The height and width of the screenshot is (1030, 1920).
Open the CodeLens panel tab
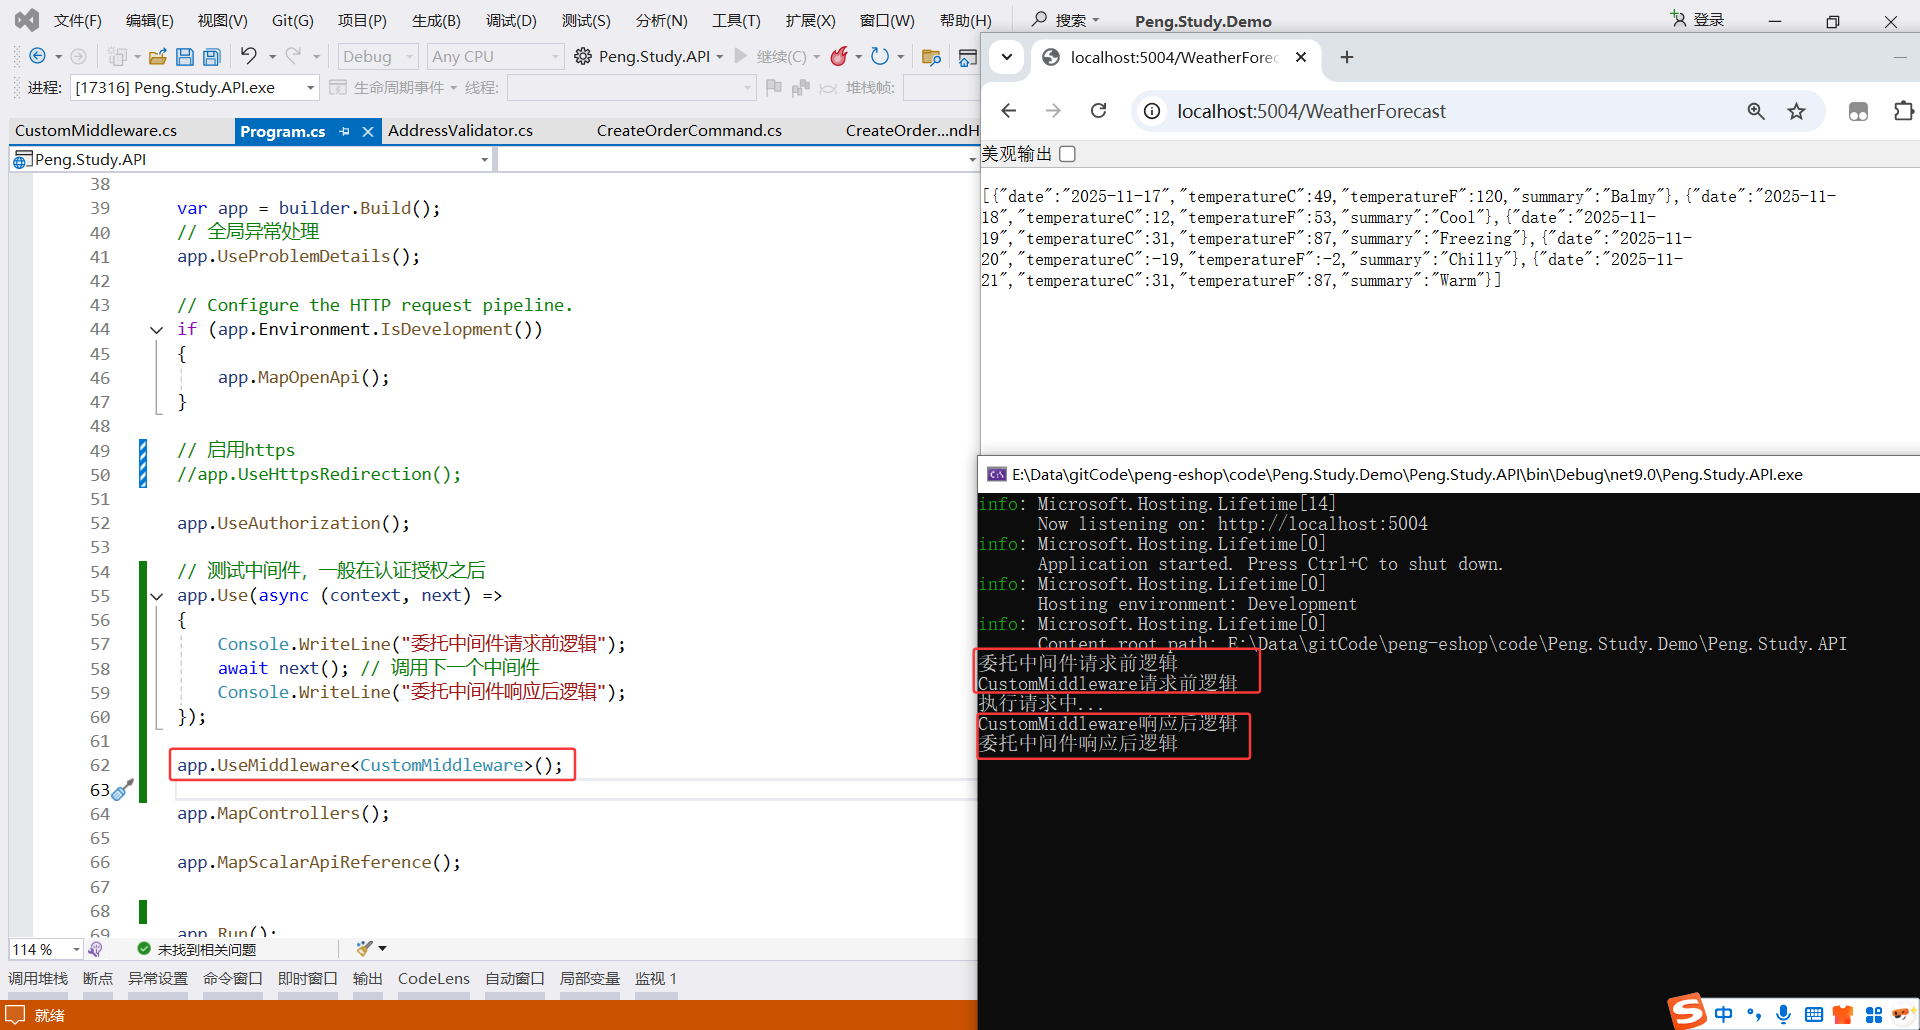[434, 979]
